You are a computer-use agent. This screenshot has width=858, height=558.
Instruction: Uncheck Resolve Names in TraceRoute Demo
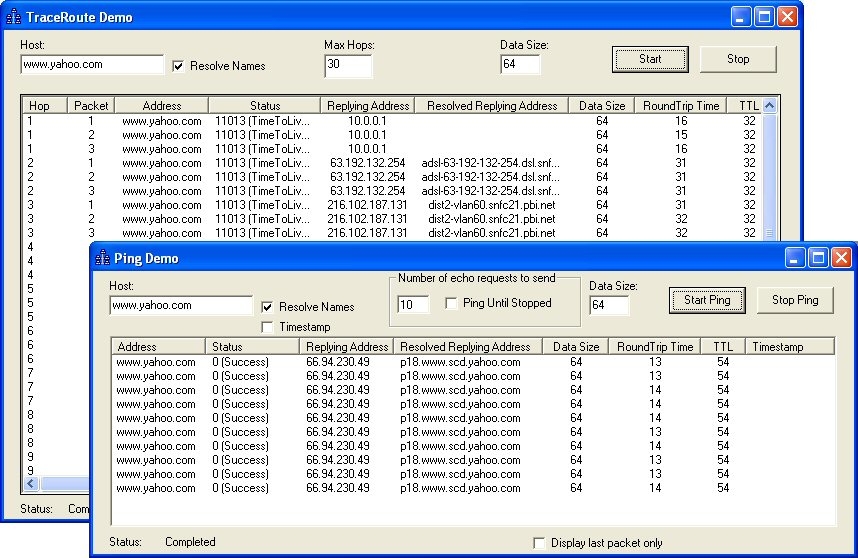pyautogui.click(x=178, y=66)
